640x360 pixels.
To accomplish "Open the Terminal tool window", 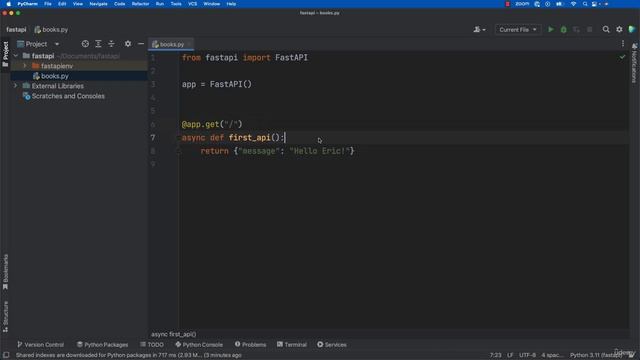I will pyautogui.click(x=292, y=344).
